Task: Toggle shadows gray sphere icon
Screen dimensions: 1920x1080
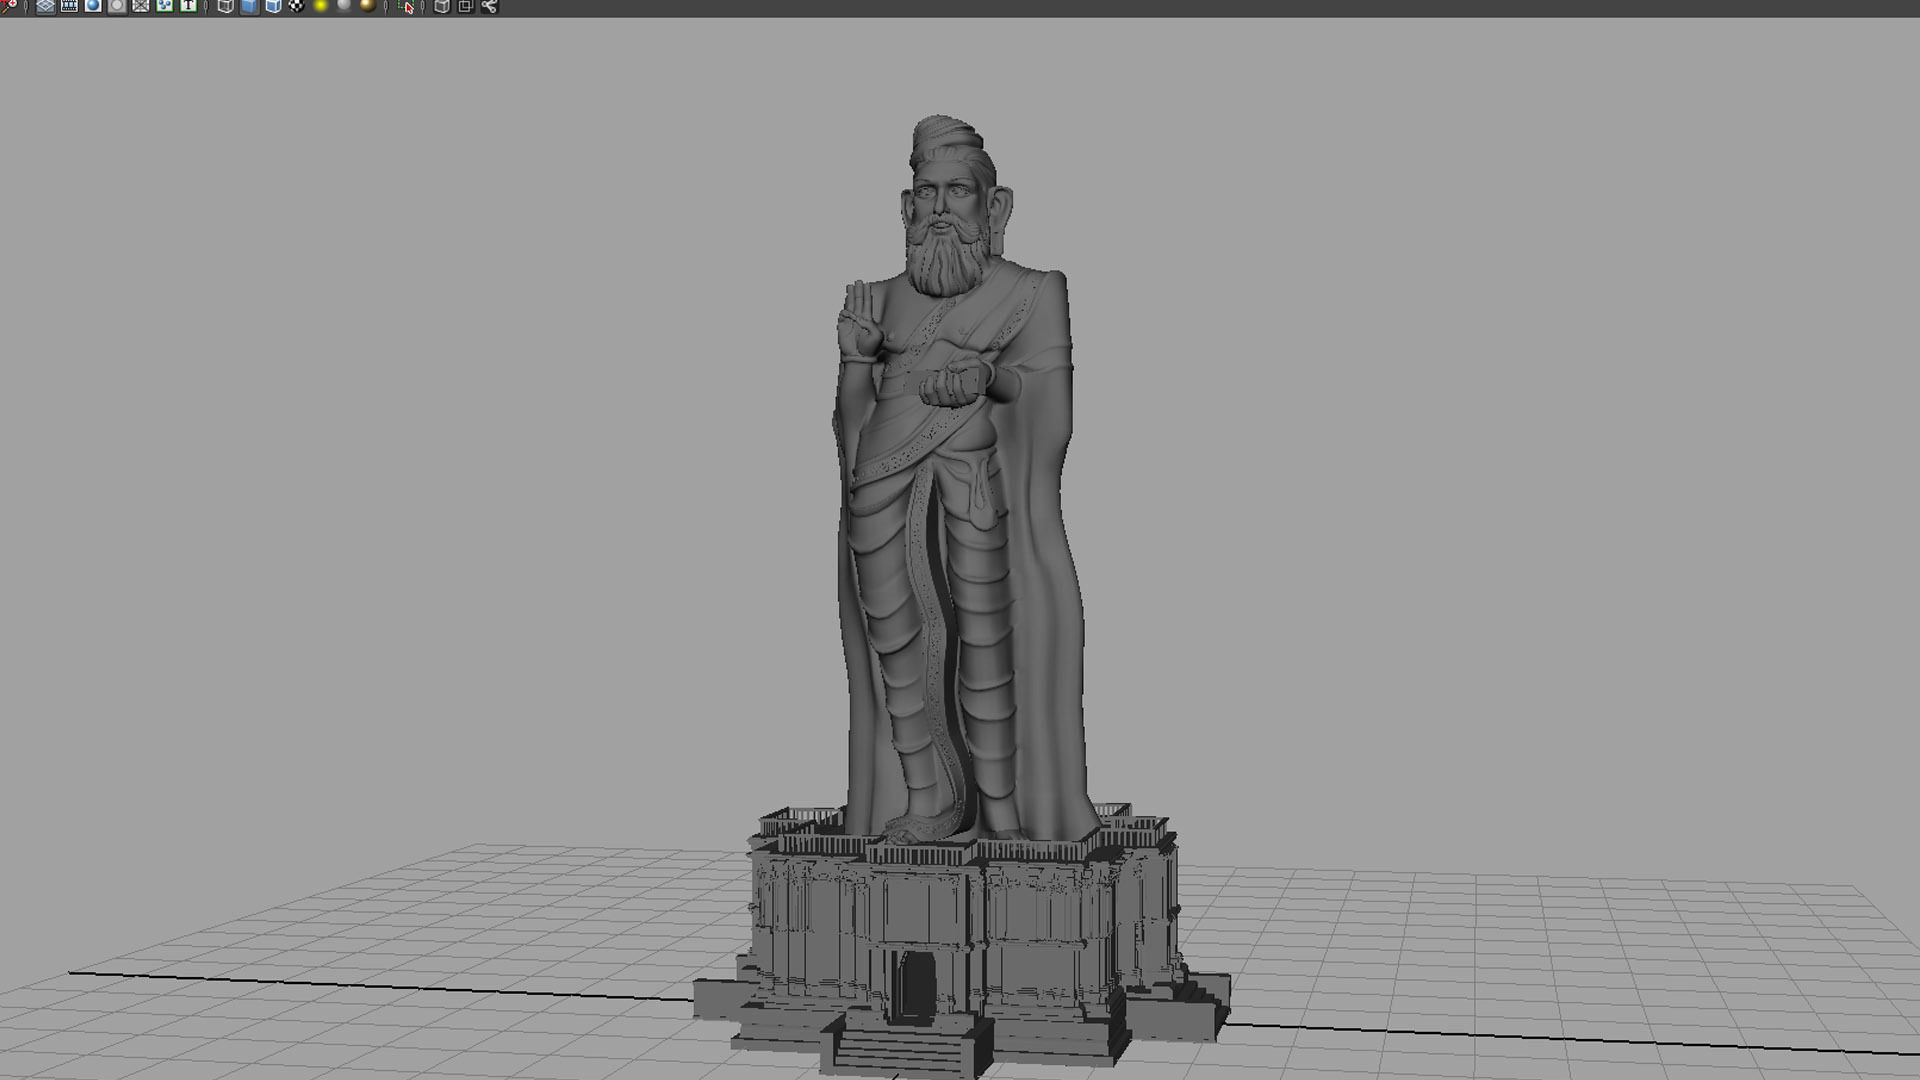Action: pyautogui.click(x=344, y=6)
